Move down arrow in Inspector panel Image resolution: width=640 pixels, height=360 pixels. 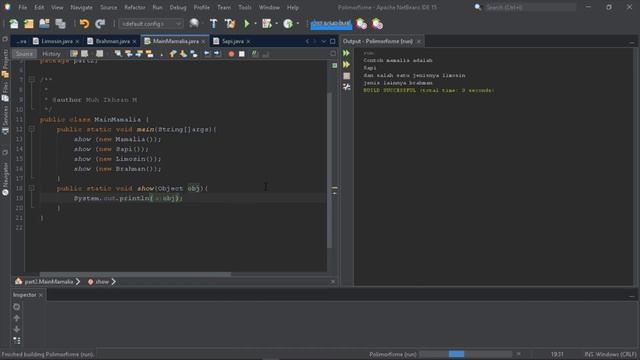point(17,329)
